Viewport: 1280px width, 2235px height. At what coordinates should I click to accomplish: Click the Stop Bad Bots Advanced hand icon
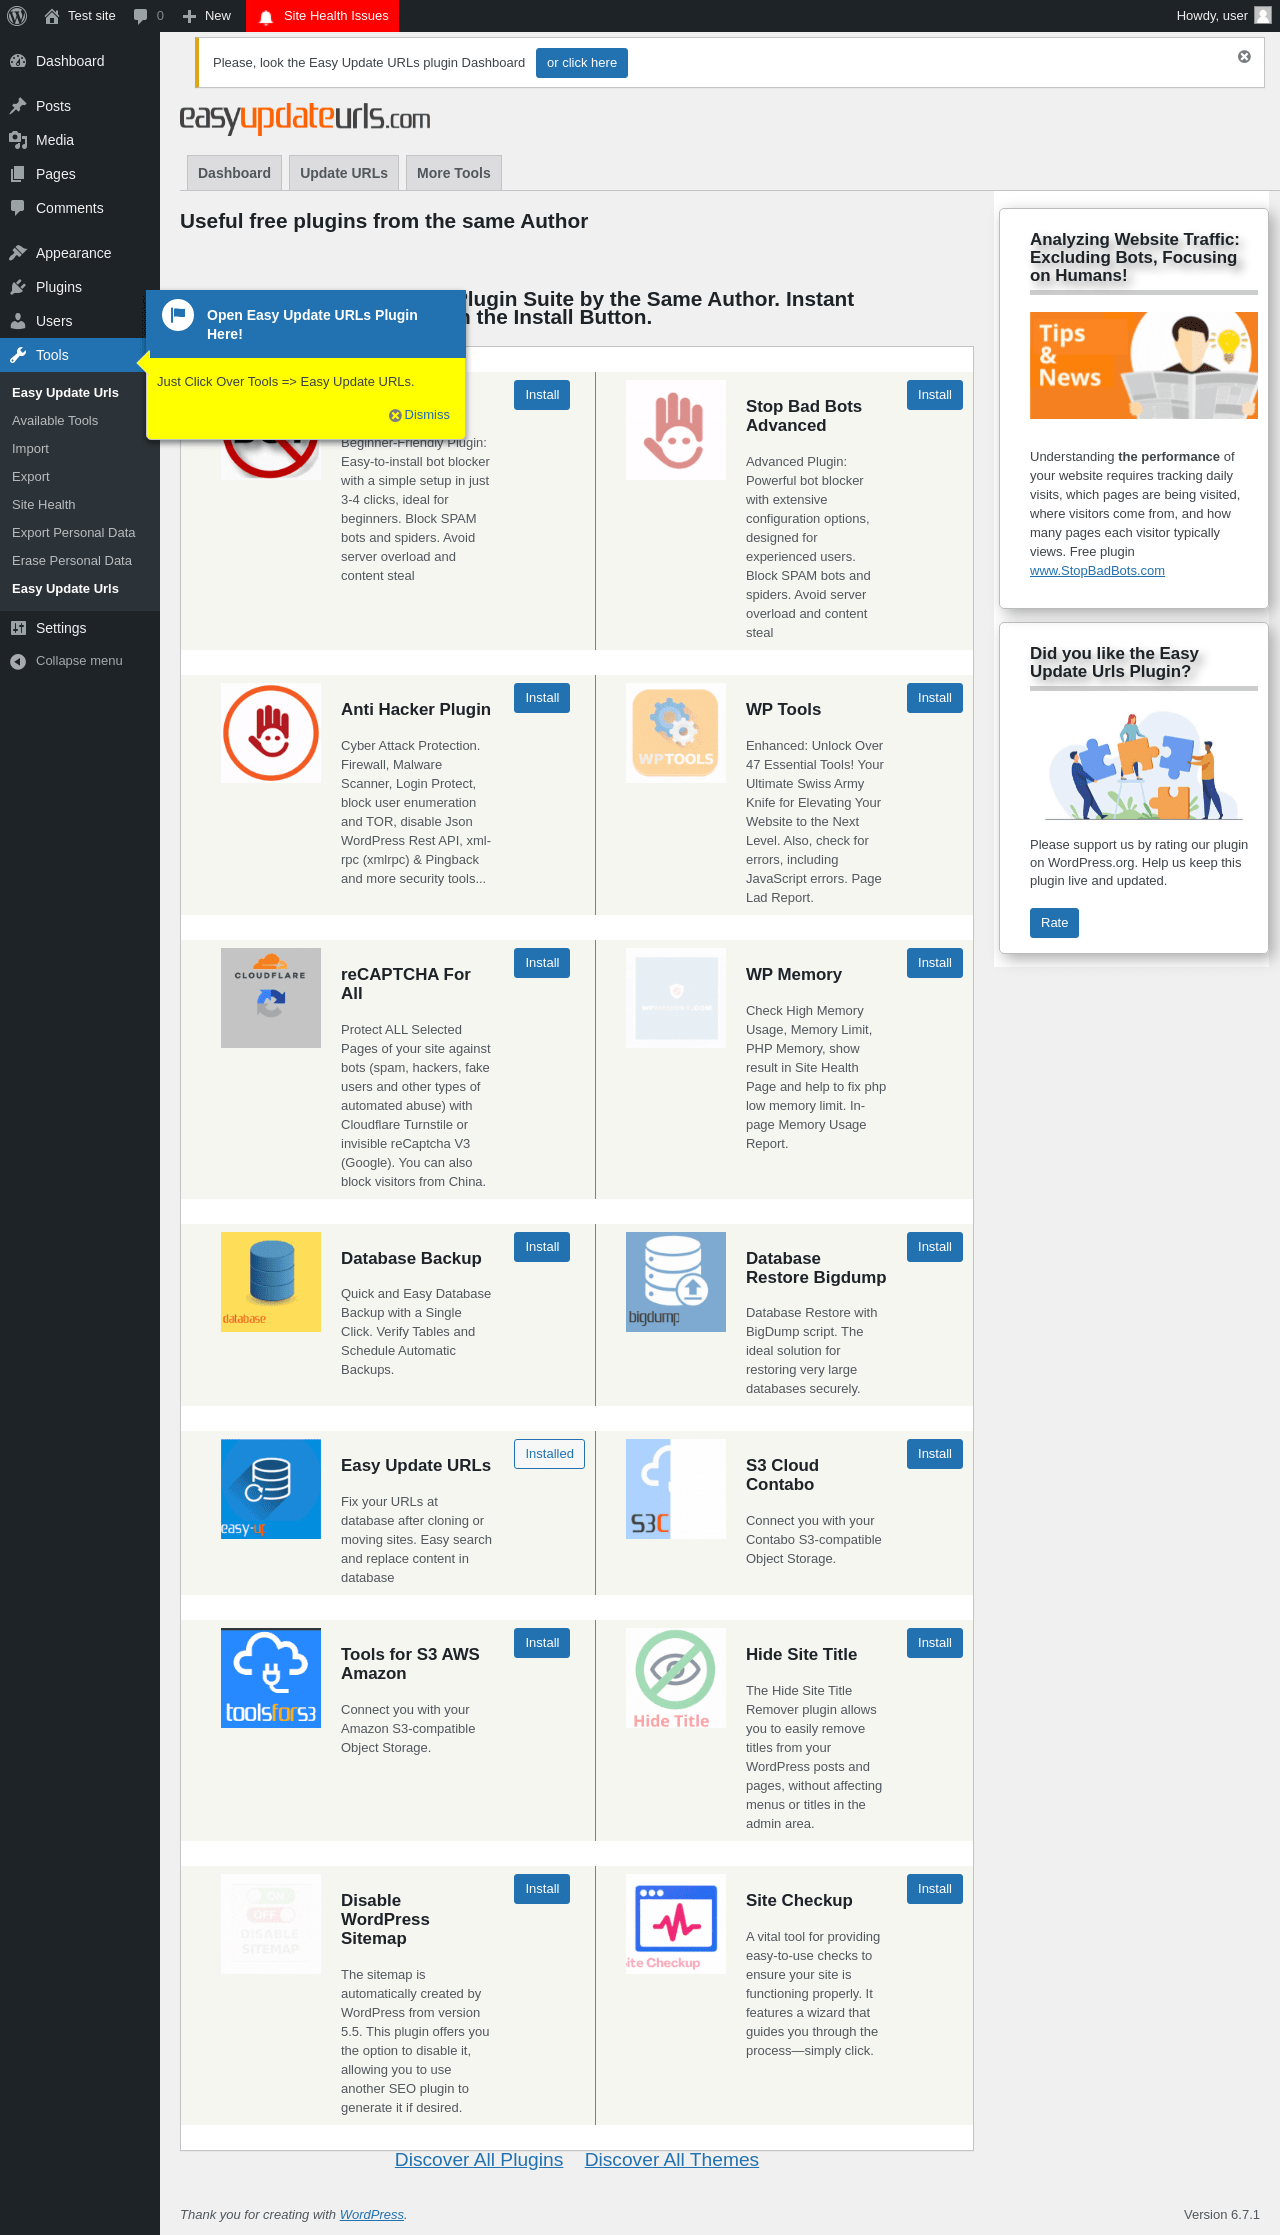(x=676, y=430)
